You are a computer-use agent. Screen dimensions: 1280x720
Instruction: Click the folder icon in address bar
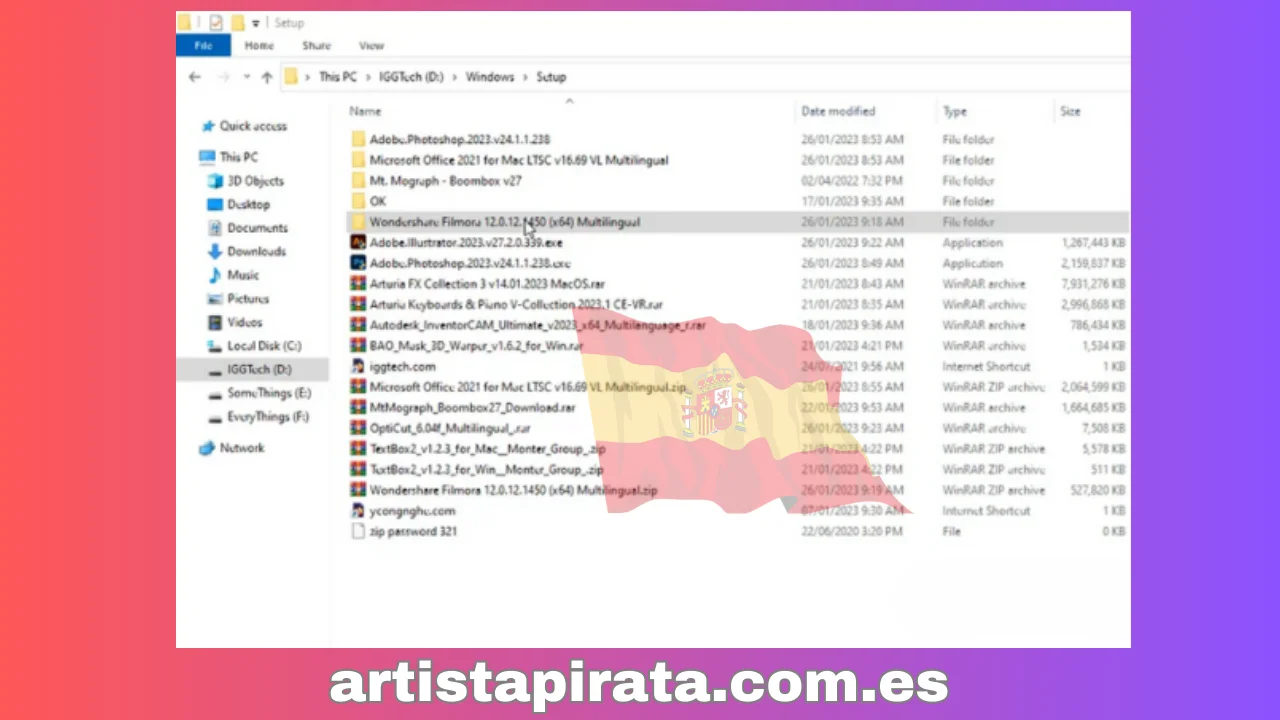[292, 77]
